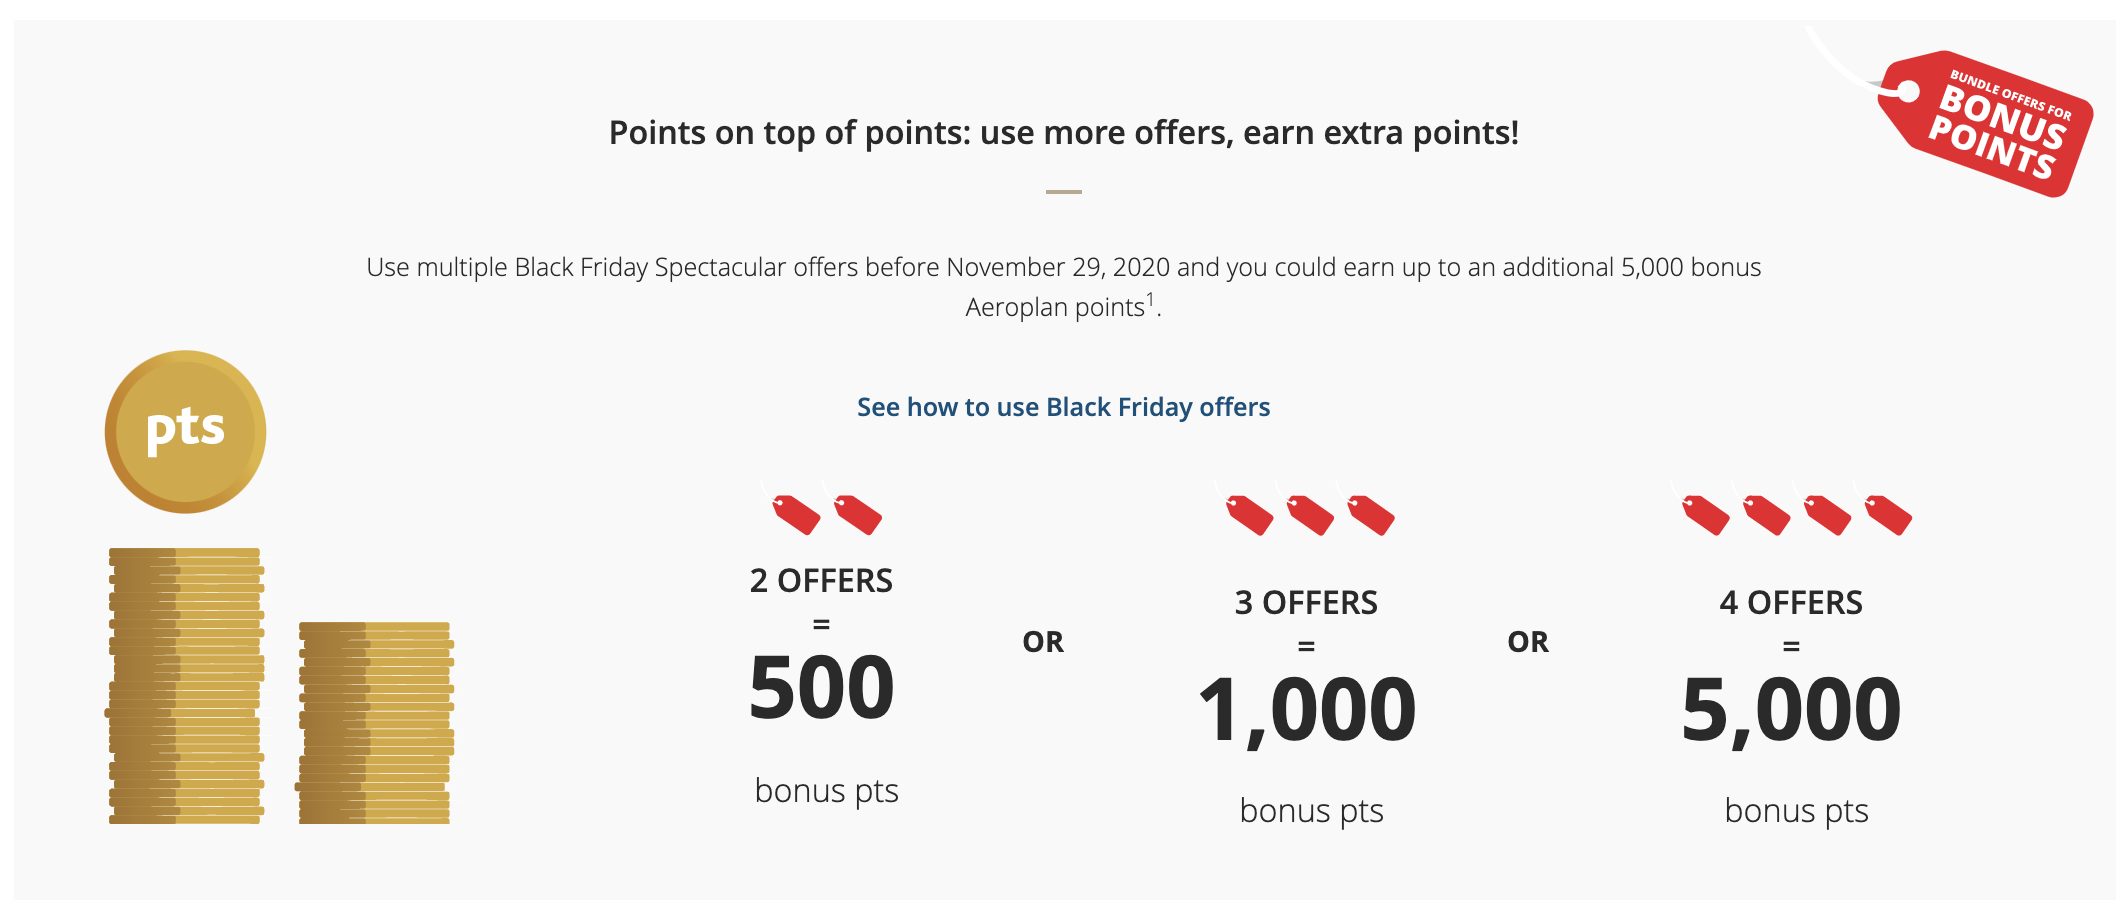The width and height of the screenshot is (2128, 916).
Task: Click the large "1,000" bonus number
Action: tap(1306, 710)
